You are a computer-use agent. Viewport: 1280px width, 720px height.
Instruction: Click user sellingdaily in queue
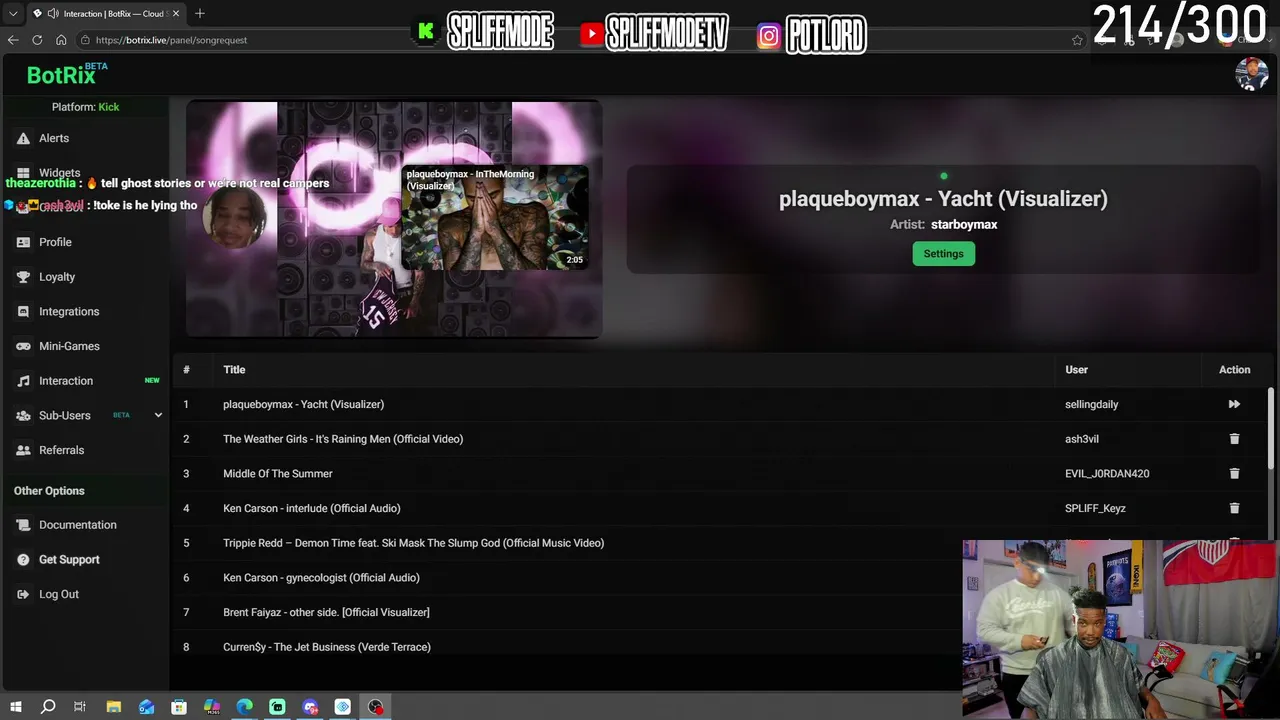1092,404
